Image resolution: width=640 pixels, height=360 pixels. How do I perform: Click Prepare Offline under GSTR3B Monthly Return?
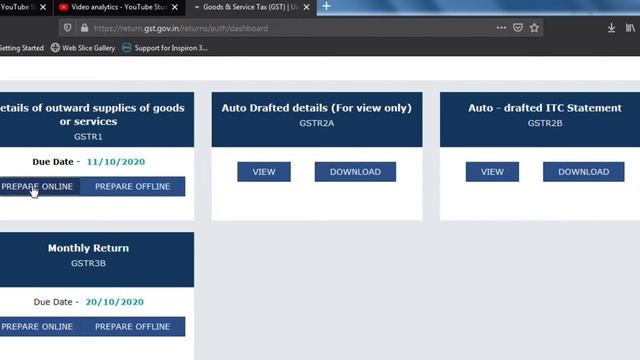click(x=133, y=327)
